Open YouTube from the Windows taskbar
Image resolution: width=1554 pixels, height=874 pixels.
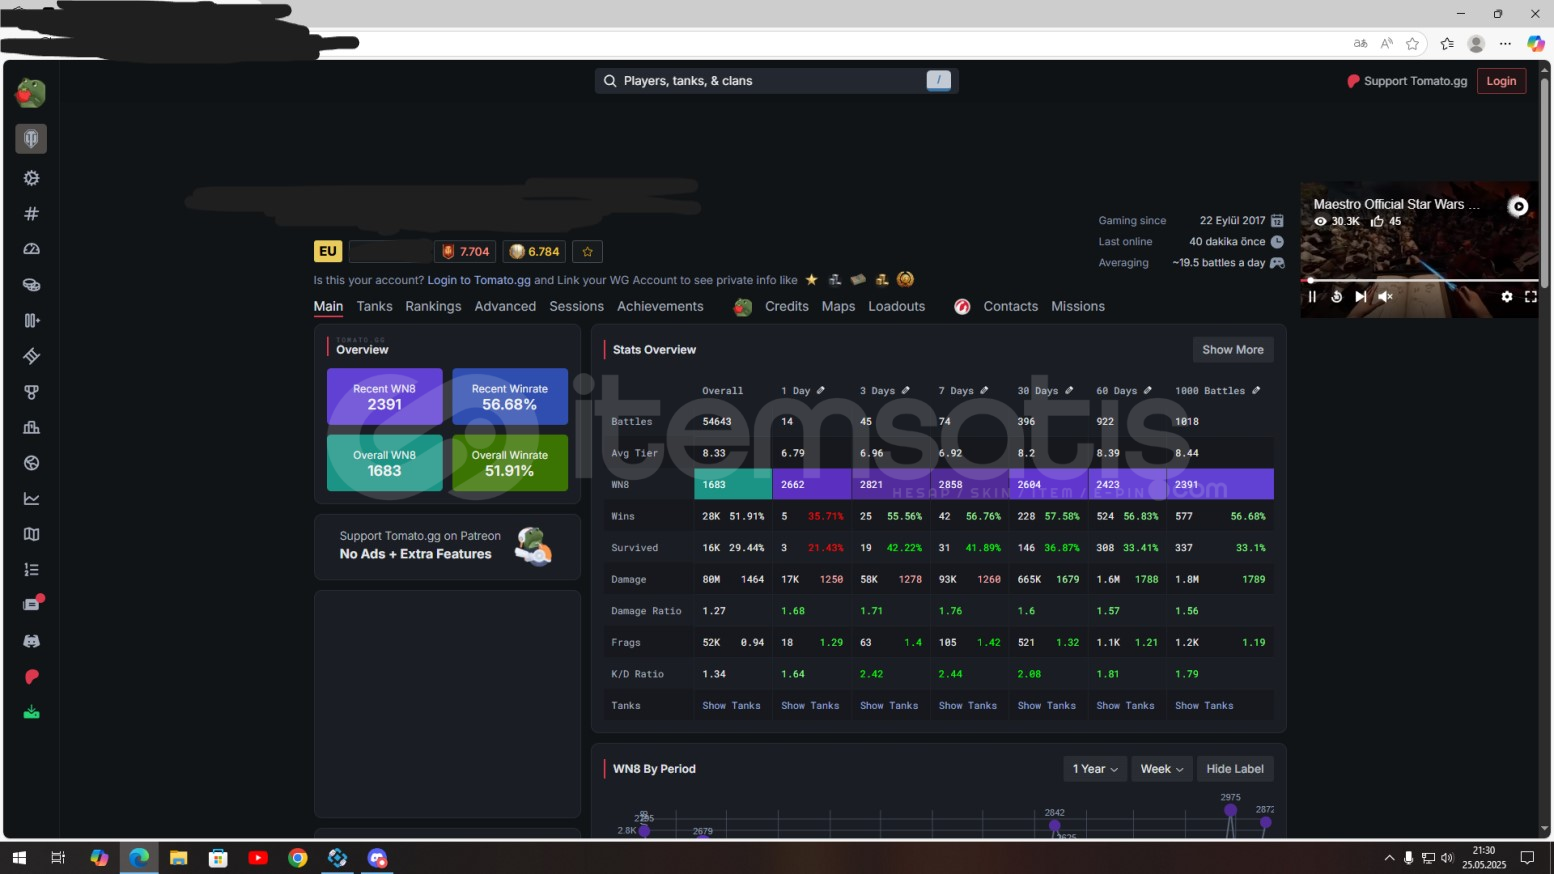pyautogui.click(x=258, y=858)
